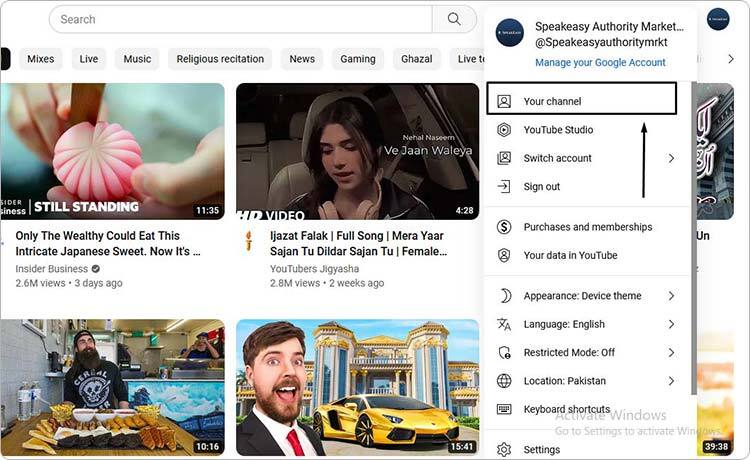Expand the Appearance submenu chevron
The image size is (750, 460).
(671, 296)
